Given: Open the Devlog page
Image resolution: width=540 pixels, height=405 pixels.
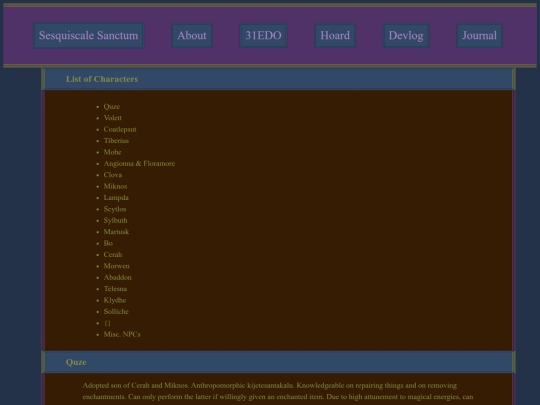Looking at the screenshot, I should (406, 35).
